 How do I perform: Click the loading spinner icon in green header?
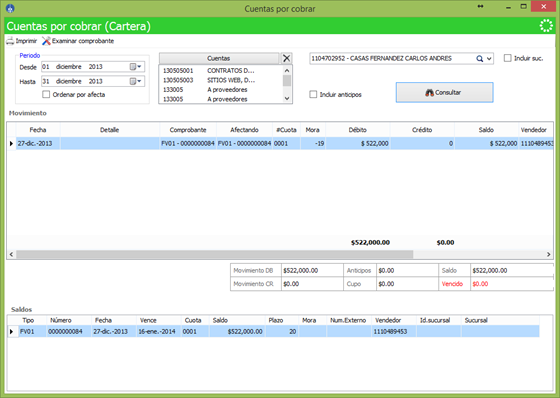546,26
